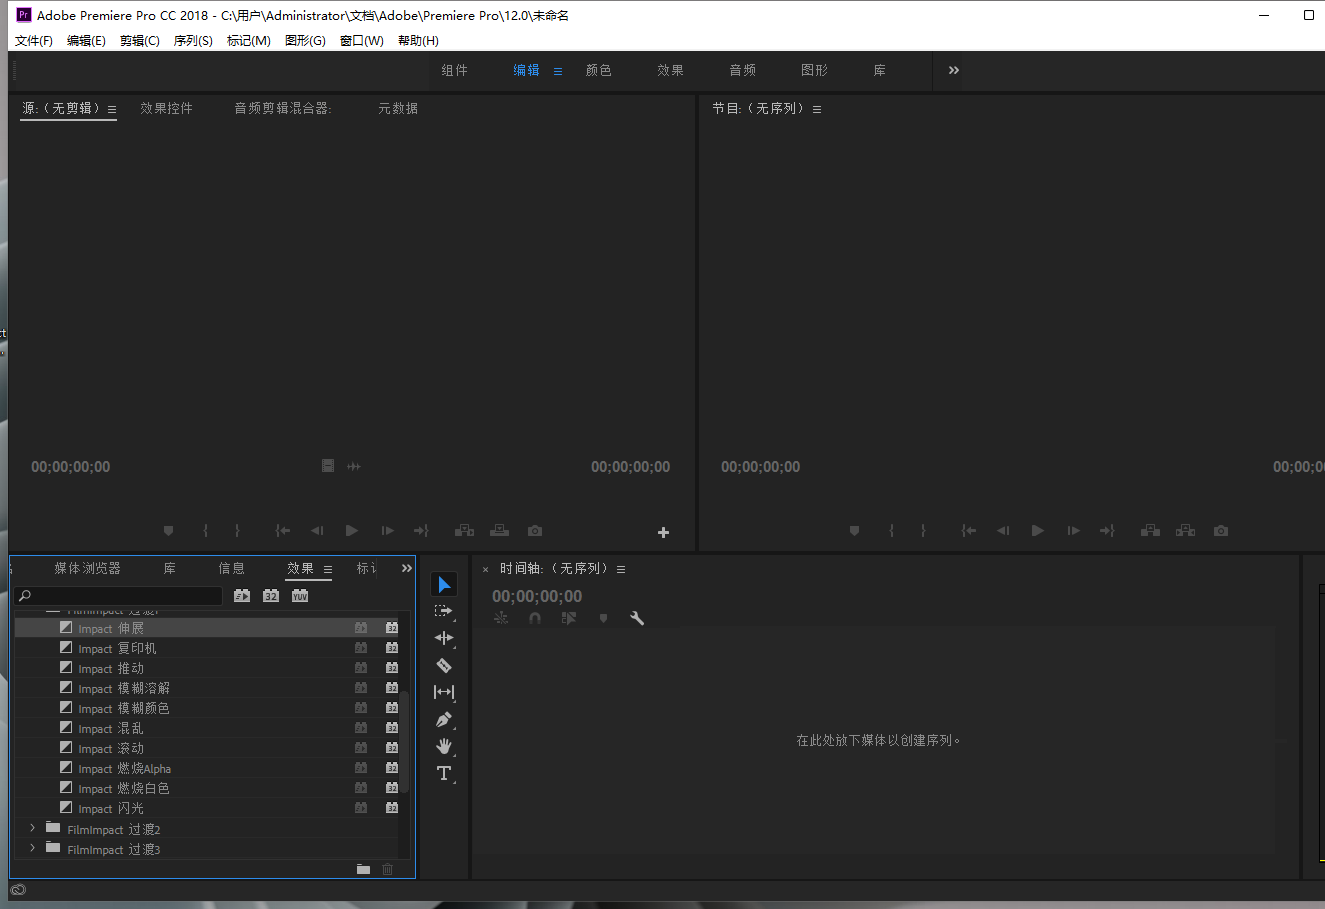The height and width of the screenshot is (909, 1325).
Task: Click Mark In in the Source monitor
Action: tap(206, 531)
